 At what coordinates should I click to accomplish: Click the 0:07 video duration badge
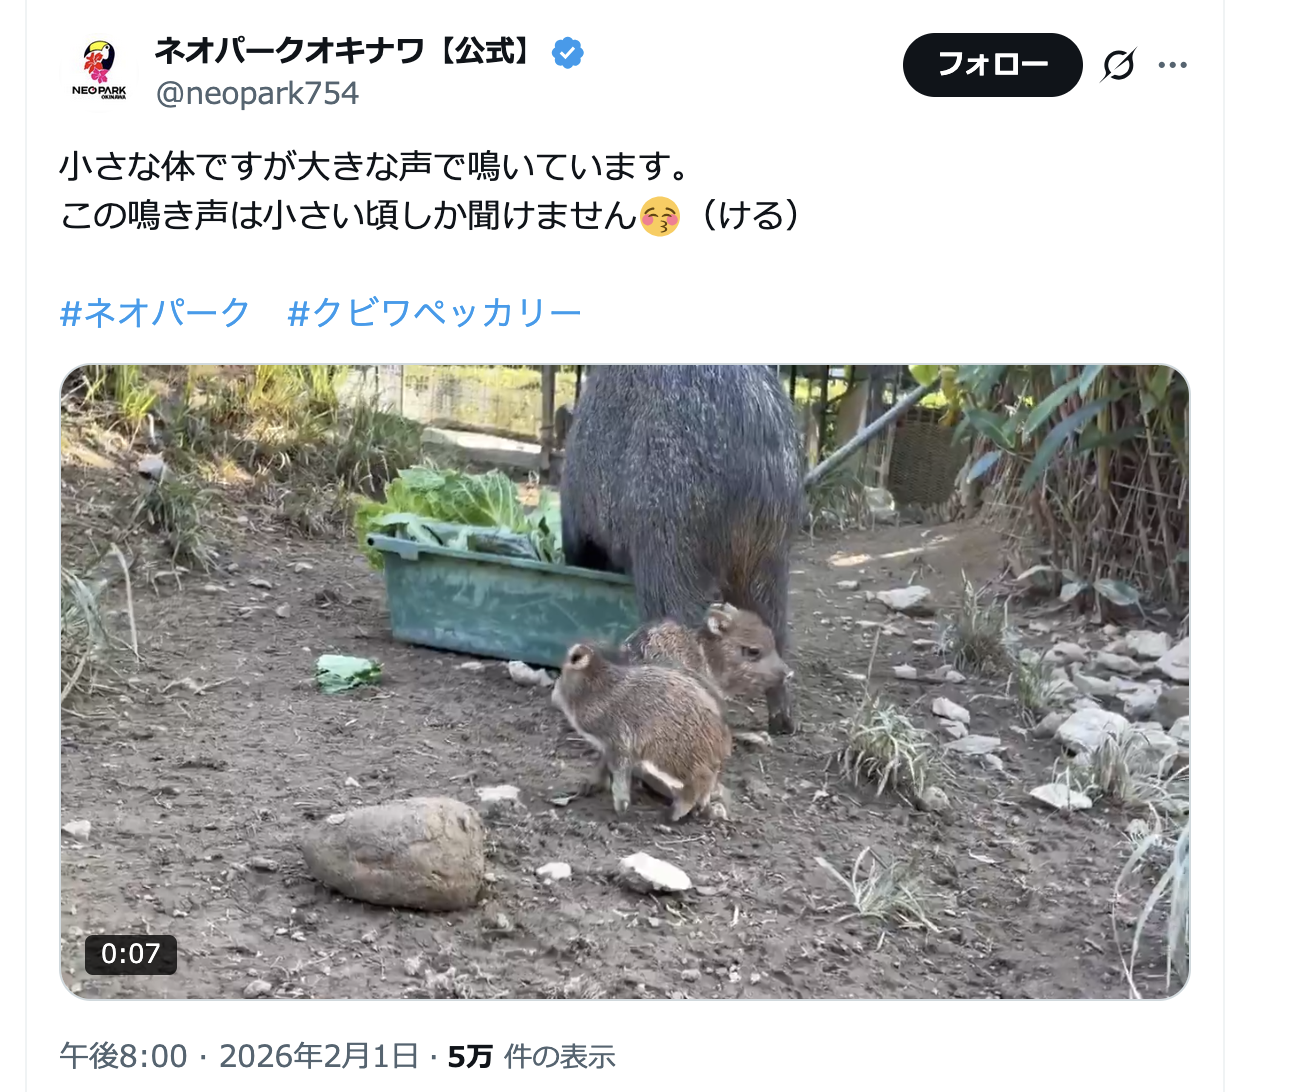click(x=131, y=954)
